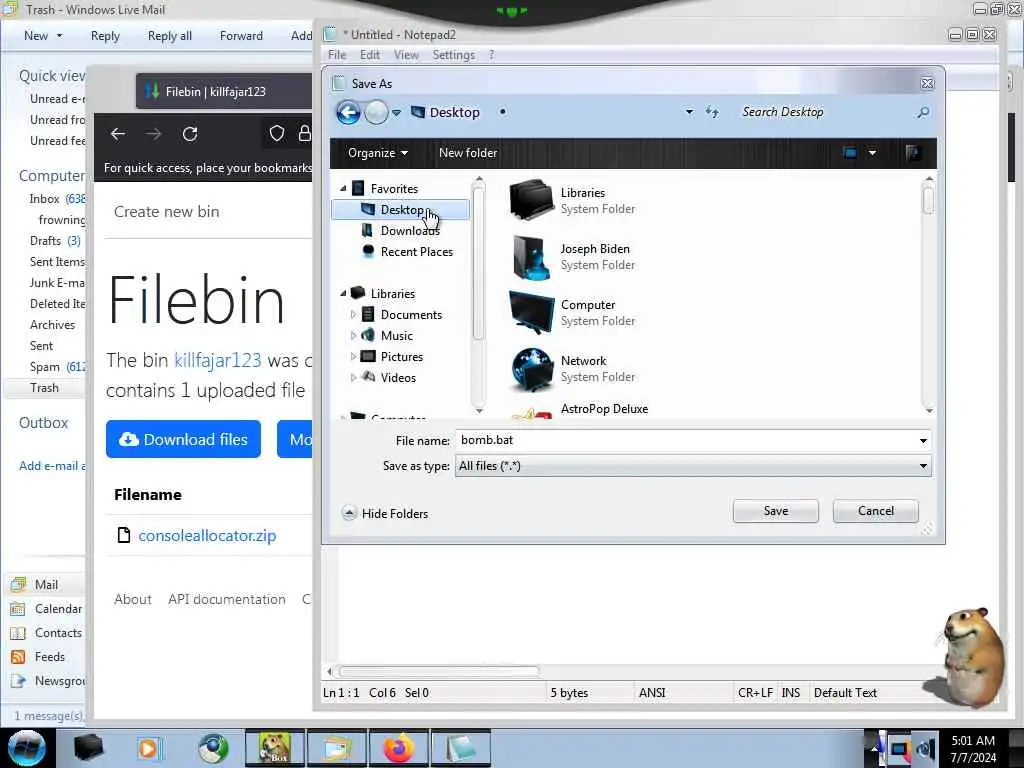Click the refresh icon next to address bar
Viewport: 1024px width, 768px height.
712,112
